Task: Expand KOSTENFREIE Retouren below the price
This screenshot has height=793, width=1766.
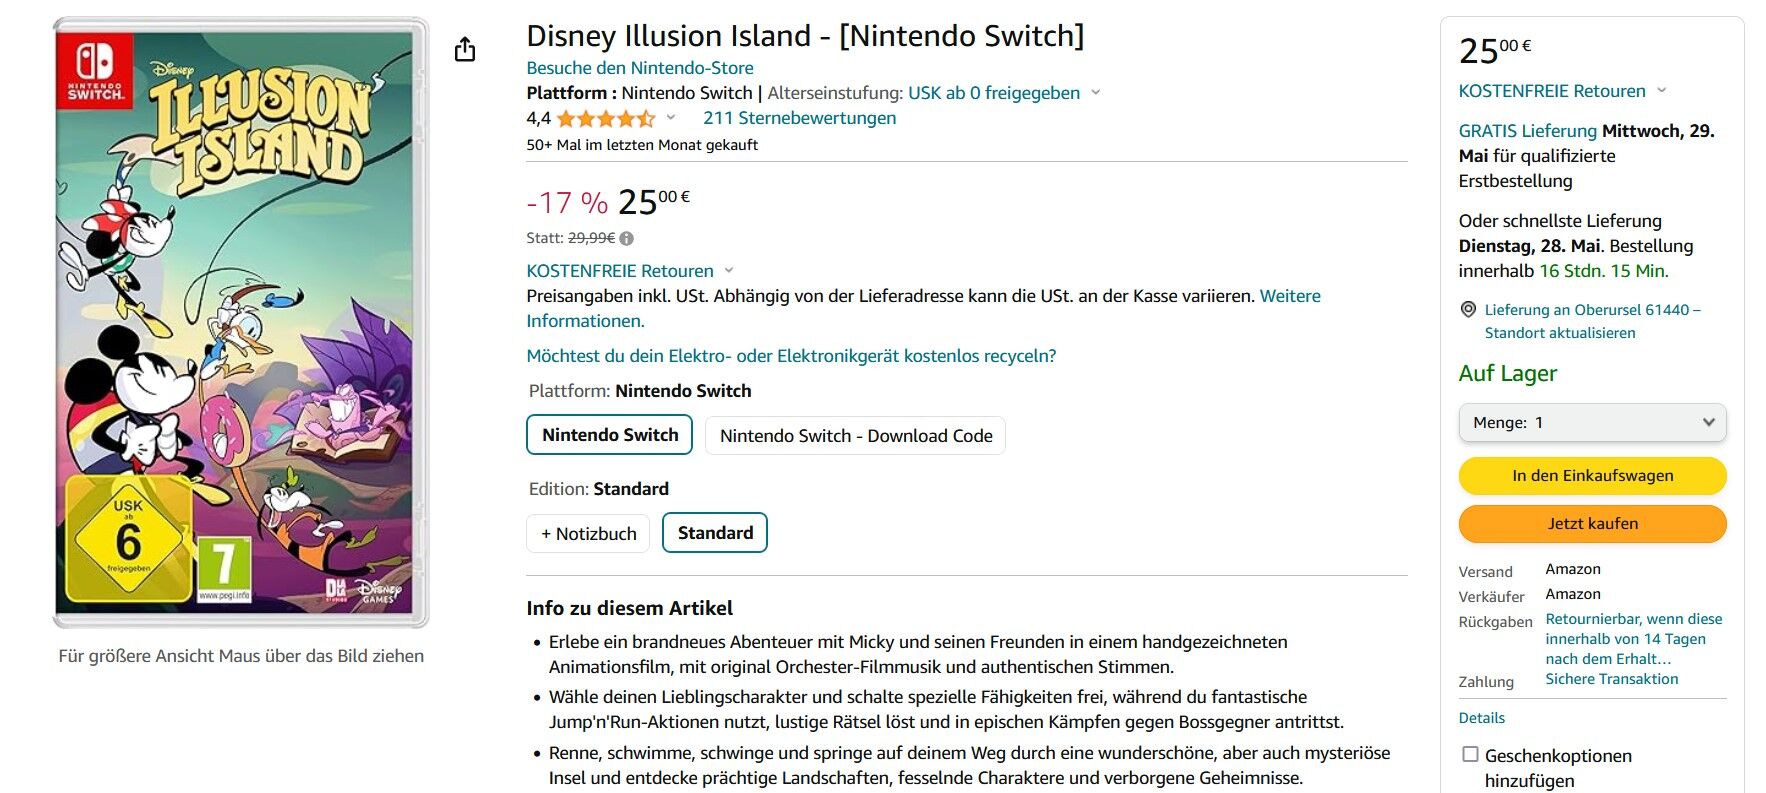Action: (729, 270)
